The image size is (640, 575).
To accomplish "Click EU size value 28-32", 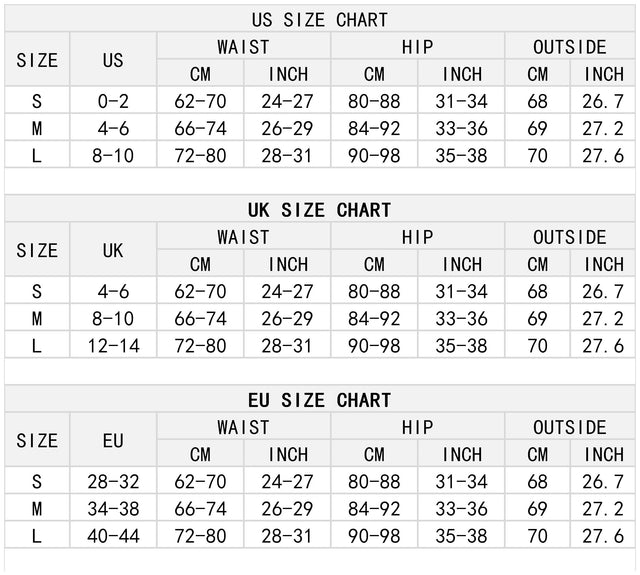I will coord(113,481).
